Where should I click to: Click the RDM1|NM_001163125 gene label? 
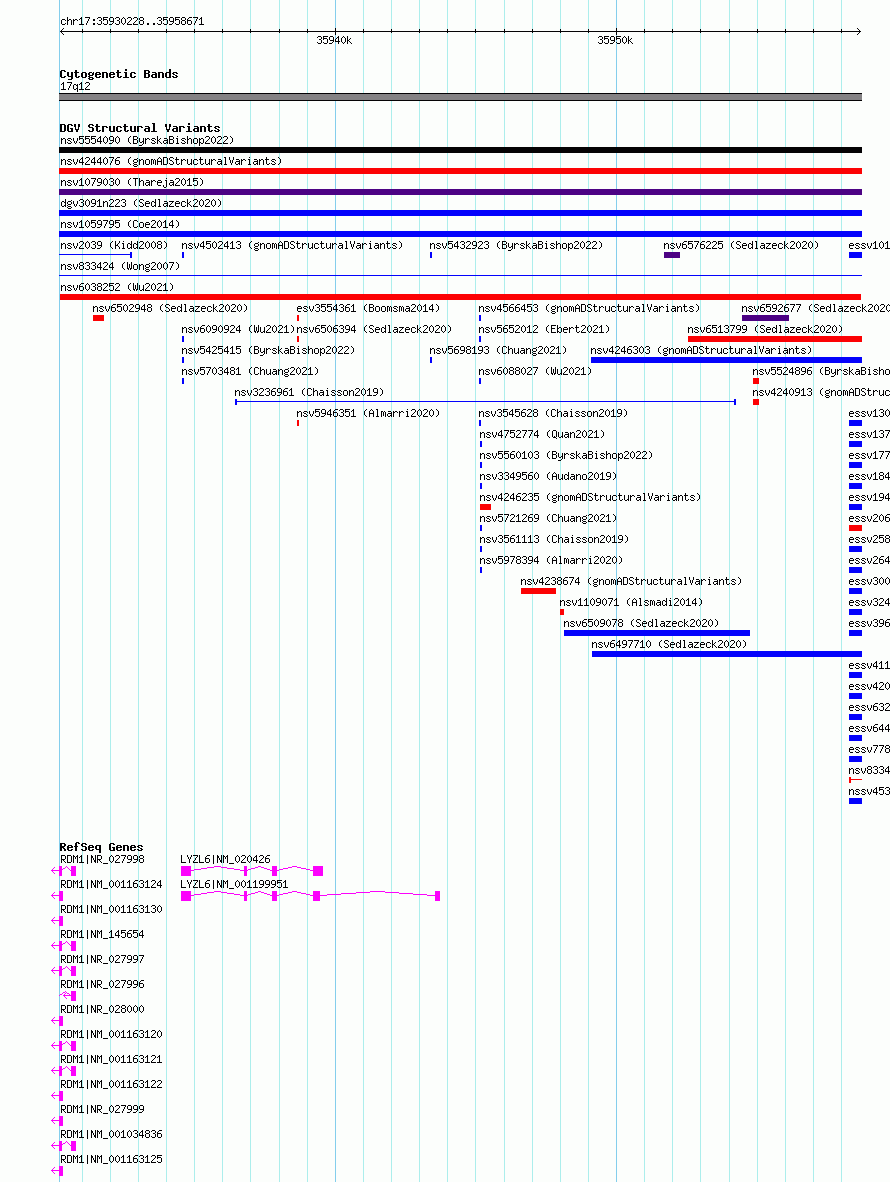click(x=112, y=1160)
